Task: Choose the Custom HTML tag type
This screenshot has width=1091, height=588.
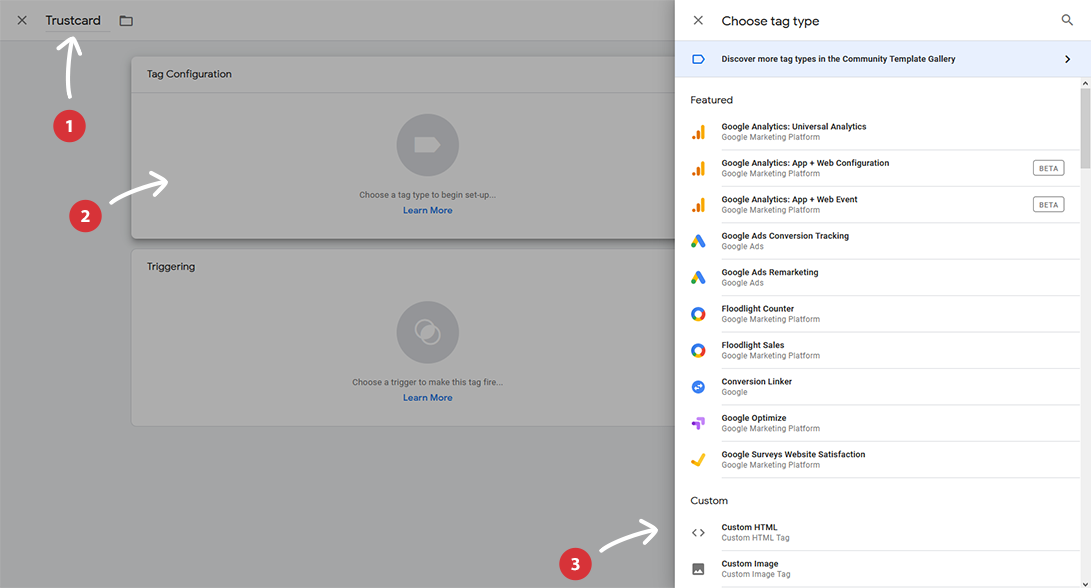Action: coord(877,532)
